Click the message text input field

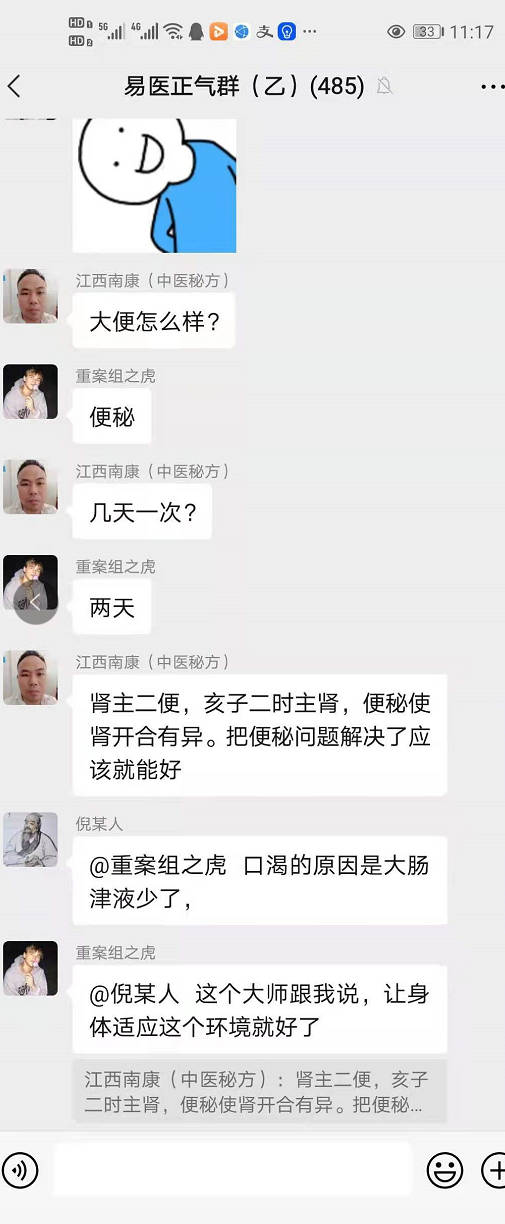pyautogui.click(x=233, y=1169)
